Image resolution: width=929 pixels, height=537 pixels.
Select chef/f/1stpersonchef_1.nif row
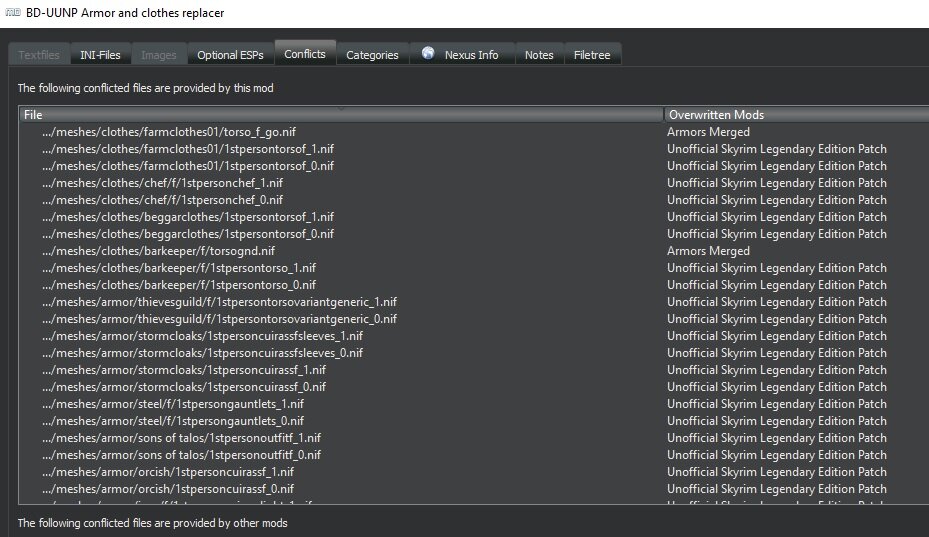click(x=473, y=183)
